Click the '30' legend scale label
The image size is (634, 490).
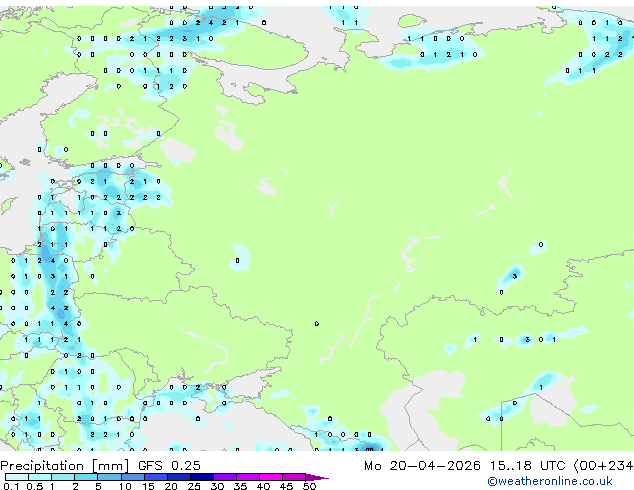tap(217, 486)
